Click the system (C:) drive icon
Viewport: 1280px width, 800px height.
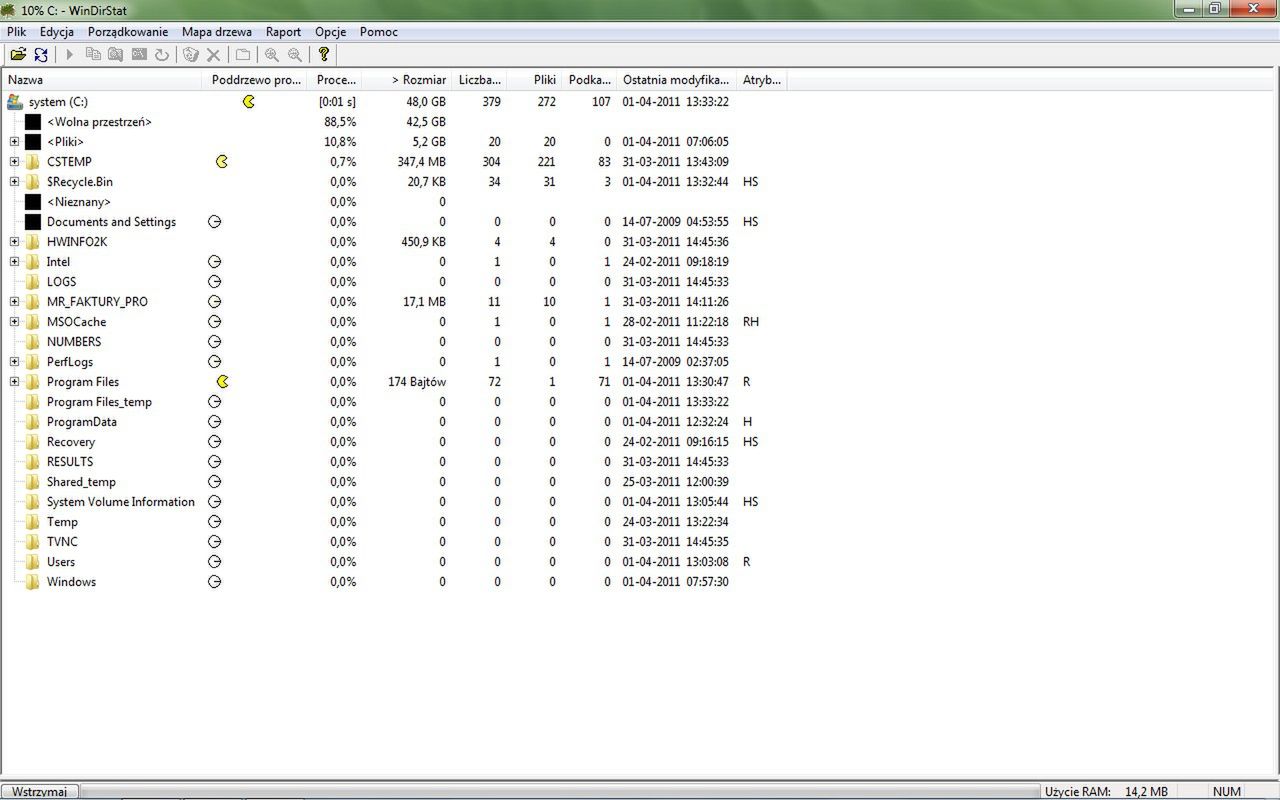click(15, 101)
